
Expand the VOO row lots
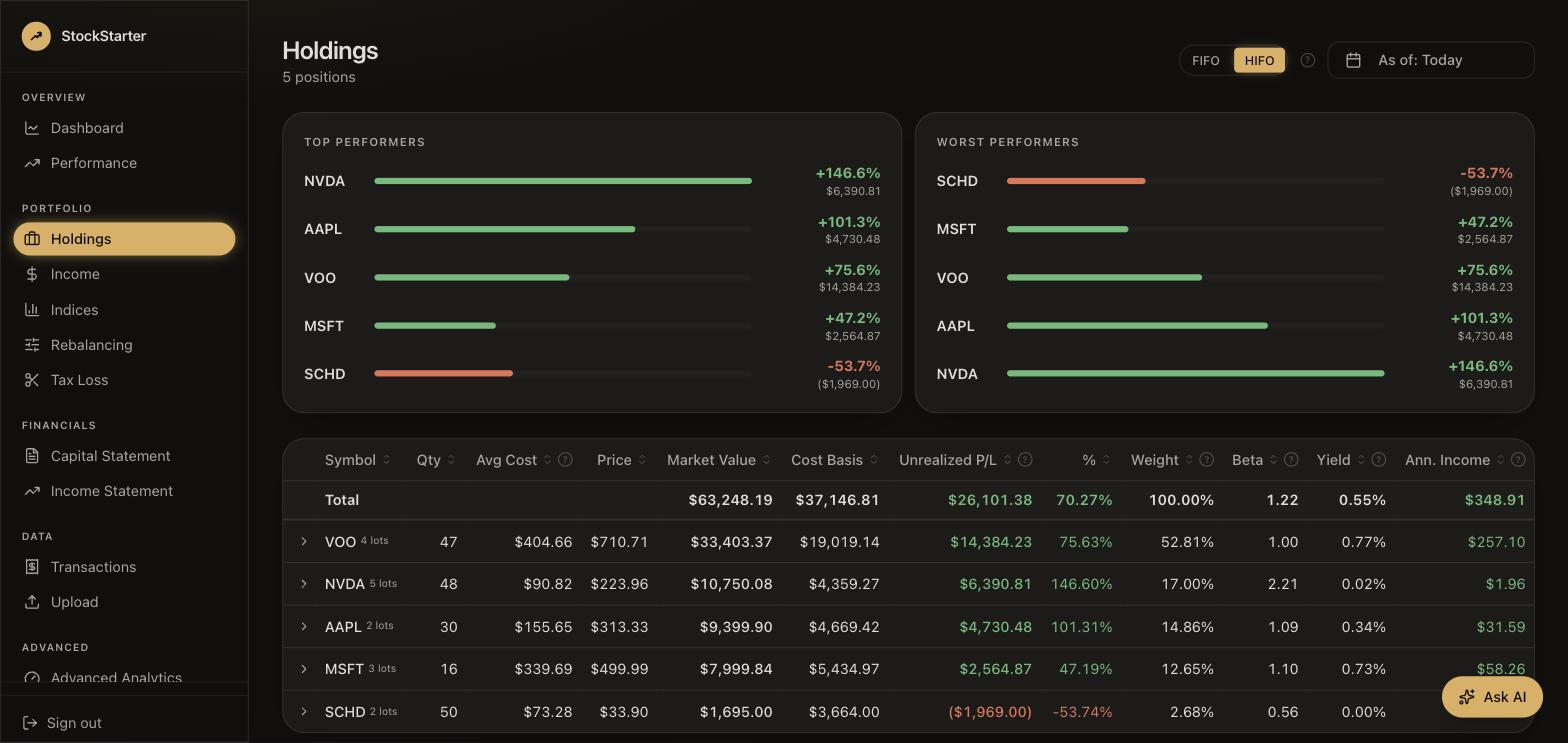tap(304, 542)
